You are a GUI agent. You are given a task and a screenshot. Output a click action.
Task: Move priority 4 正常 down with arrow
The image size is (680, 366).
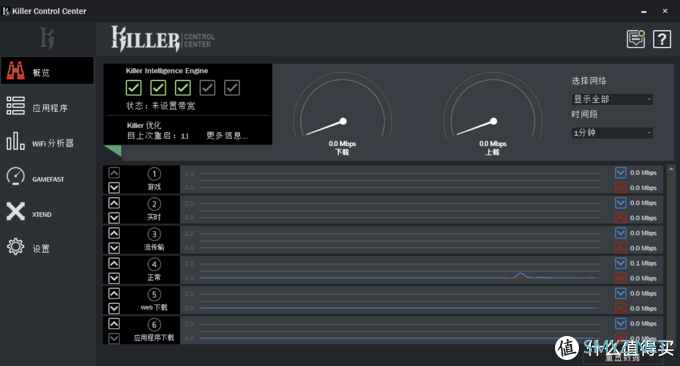pyautogui.click(x=114, y=278)
